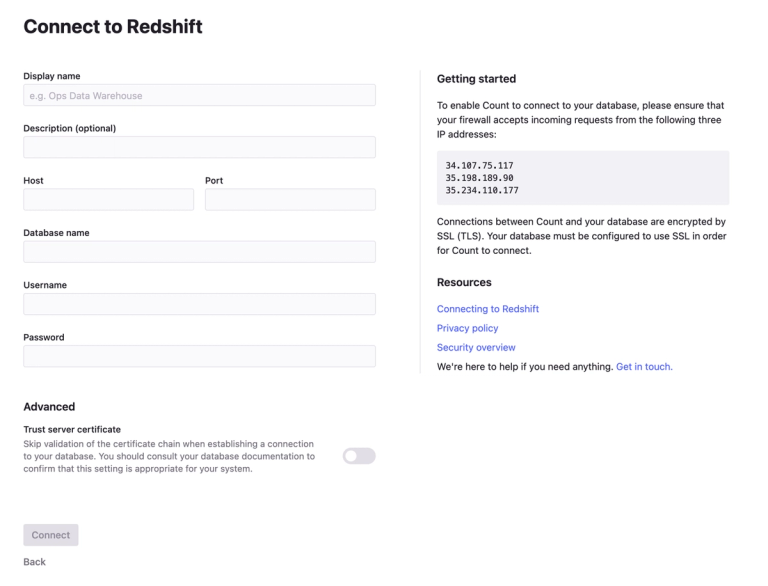Enable the Trust server certificate toggle
Screen dimensions: 768x586
[x=359, y=456]
